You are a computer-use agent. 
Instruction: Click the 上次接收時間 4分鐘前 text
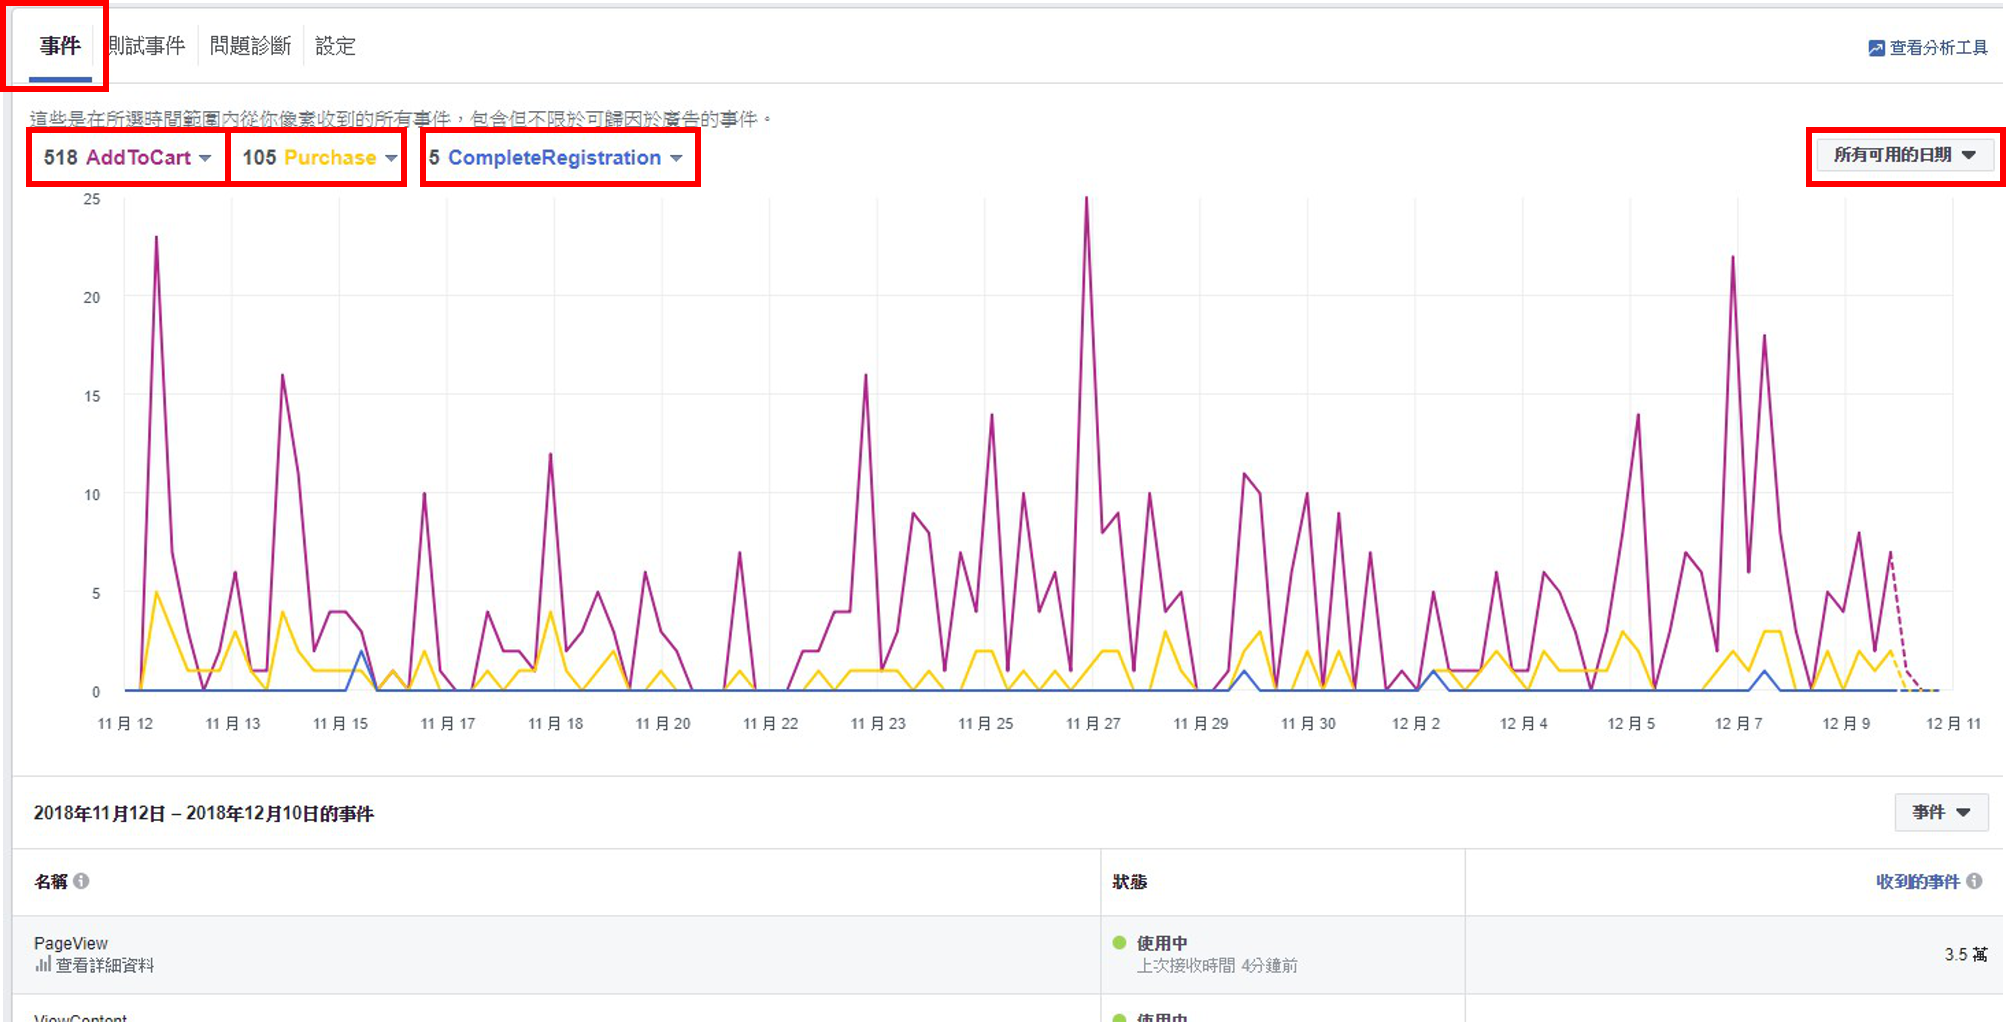point(1217,965)
